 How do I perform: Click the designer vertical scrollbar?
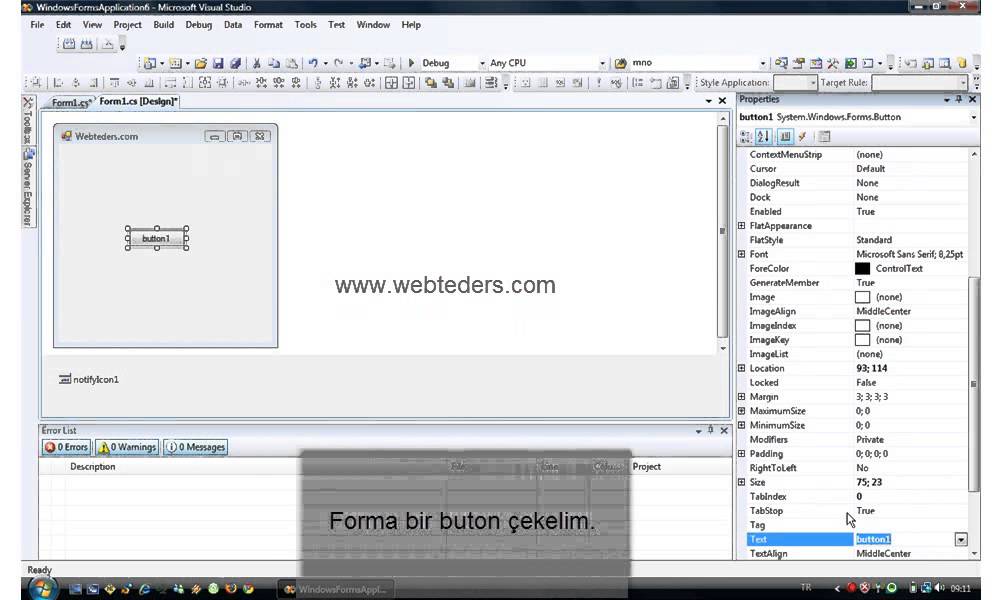(x=723, y=231)
